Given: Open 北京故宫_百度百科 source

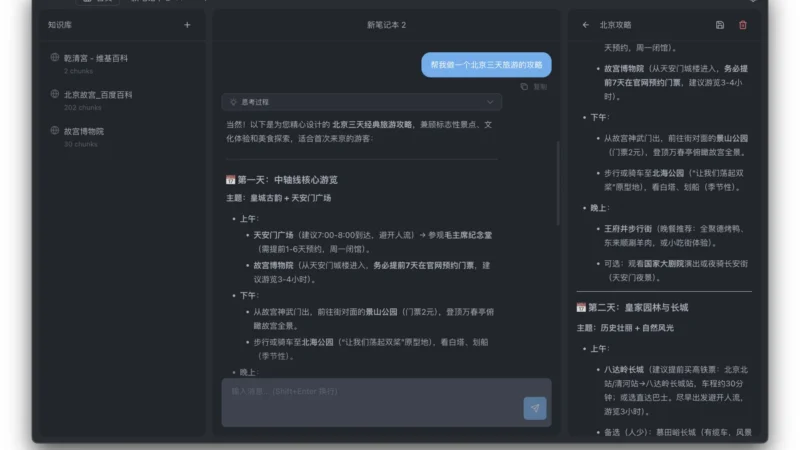Looking at the screenshot, I should 98,95.
